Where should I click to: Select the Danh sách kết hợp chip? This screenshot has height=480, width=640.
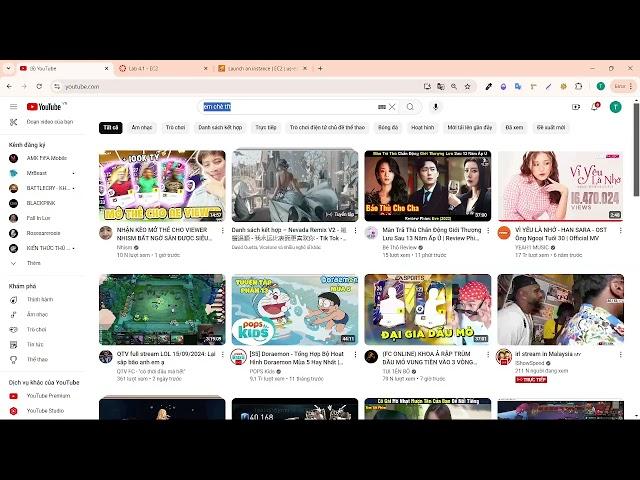pos(220,128)
